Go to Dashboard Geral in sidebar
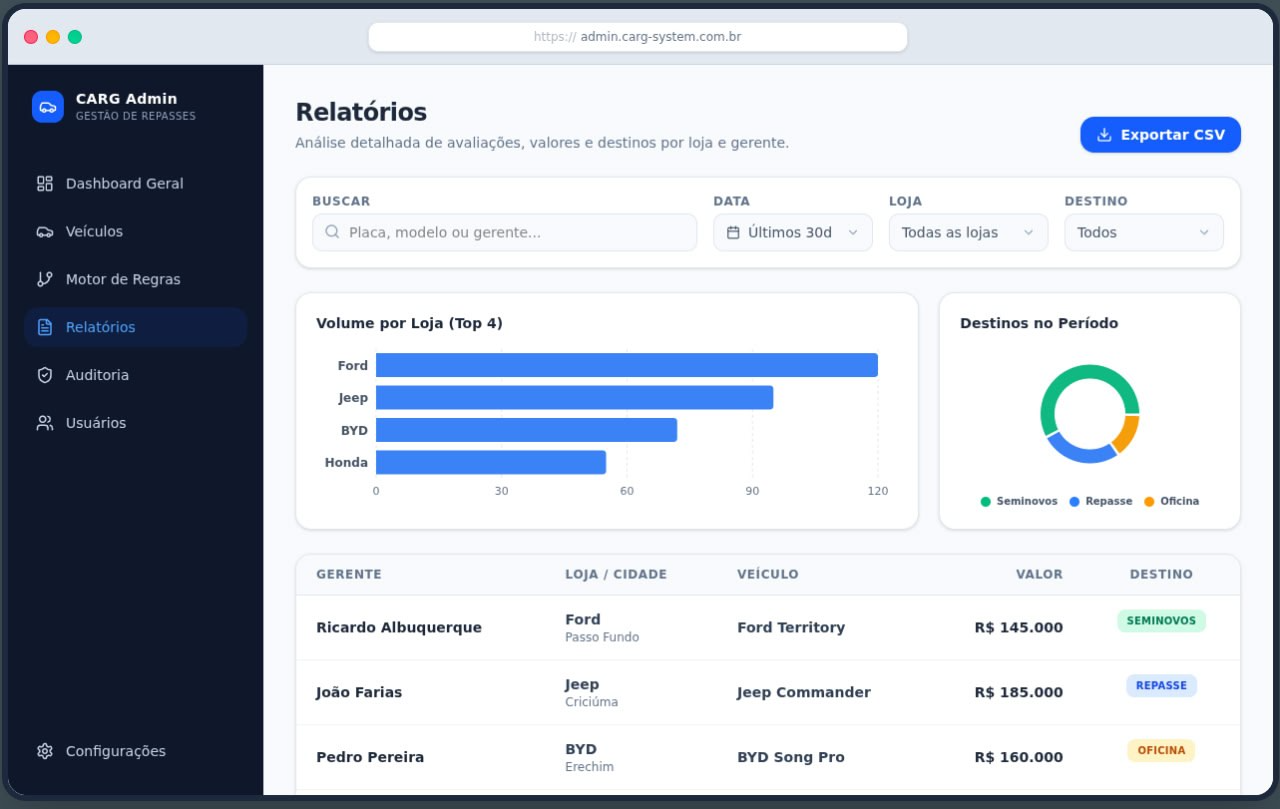This screenshot has height=809, width=1280. (124, 184)
